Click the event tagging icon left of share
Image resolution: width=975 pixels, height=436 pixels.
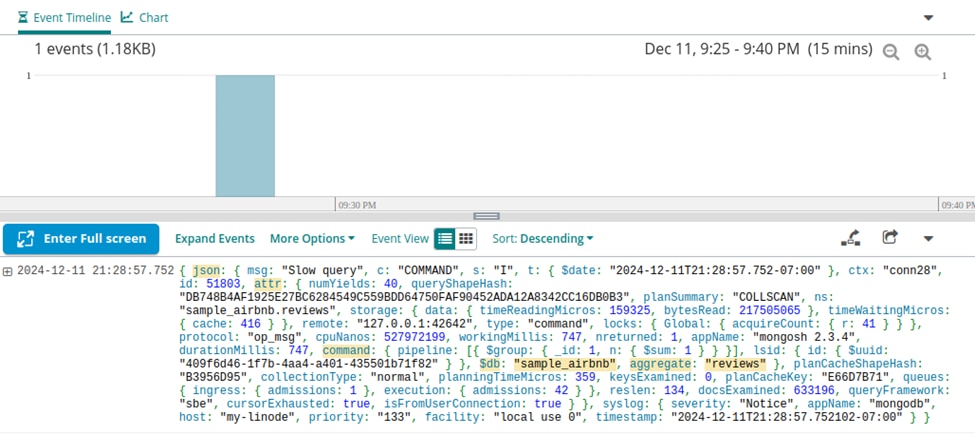[x=850, y=238]
